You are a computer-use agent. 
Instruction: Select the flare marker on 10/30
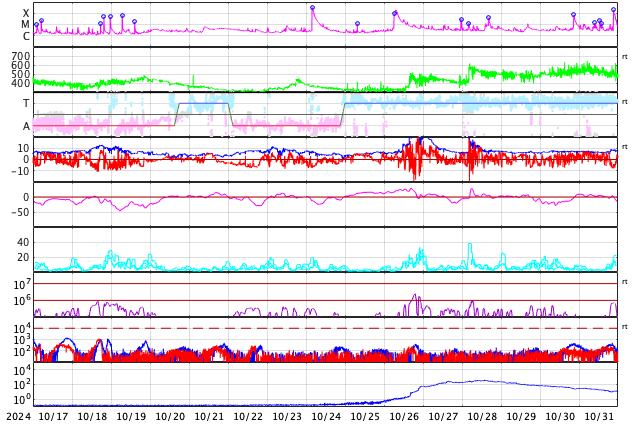573,15
